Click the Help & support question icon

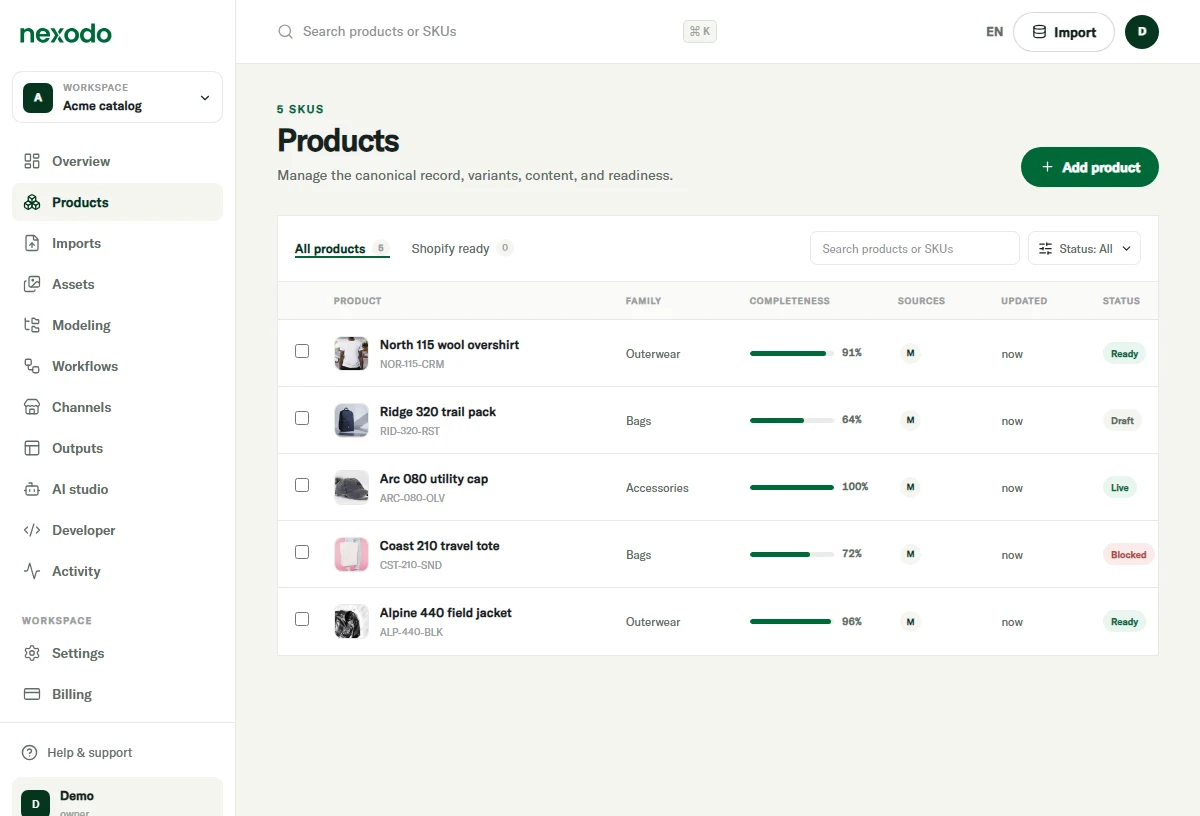[x=29, y=752]
